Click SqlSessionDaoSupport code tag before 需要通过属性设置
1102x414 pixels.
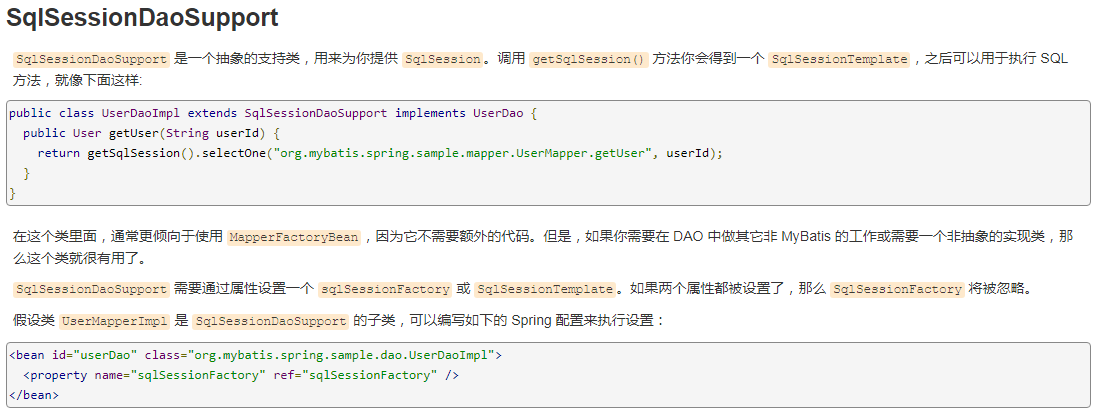(91, 289)
